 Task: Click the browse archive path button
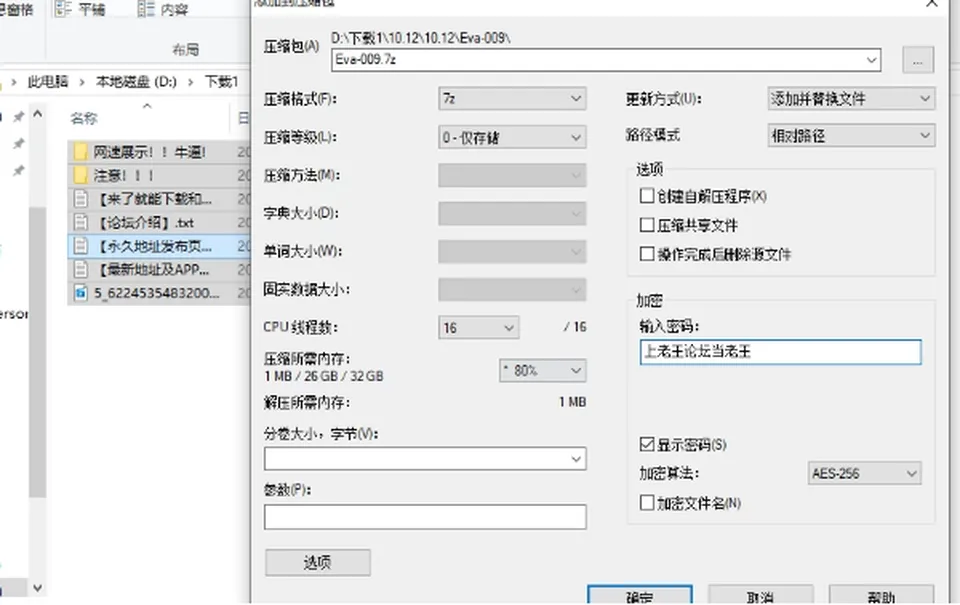[918, 61]
